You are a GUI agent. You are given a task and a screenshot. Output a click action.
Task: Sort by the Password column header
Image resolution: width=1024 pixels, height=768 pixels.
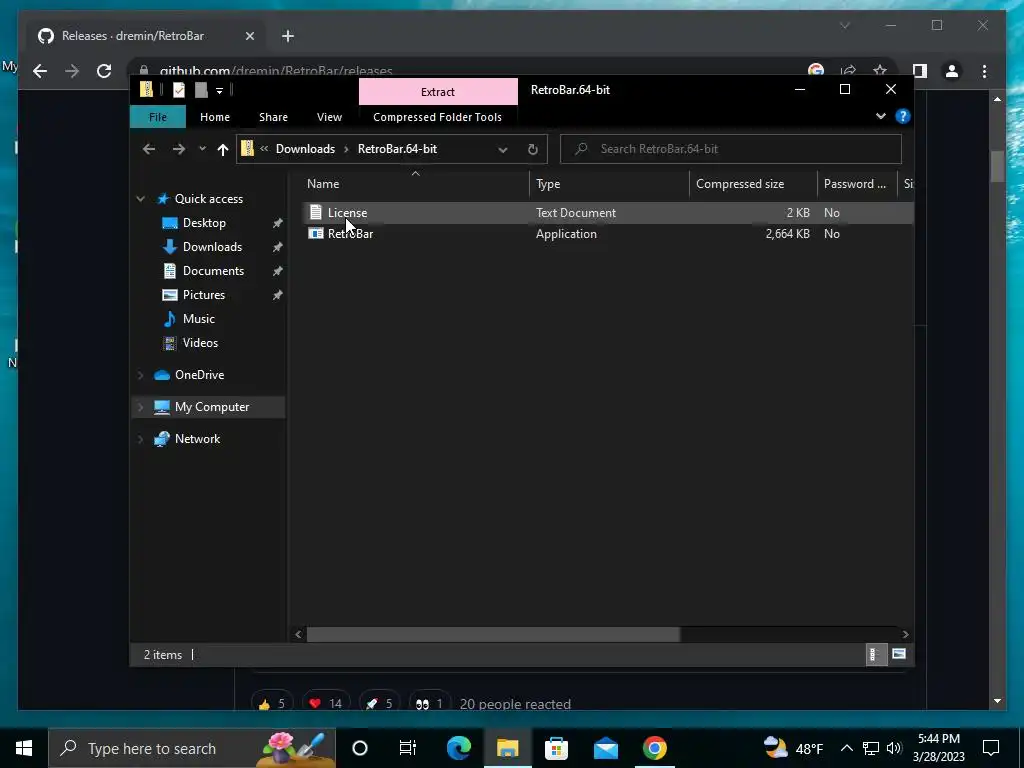857,184
